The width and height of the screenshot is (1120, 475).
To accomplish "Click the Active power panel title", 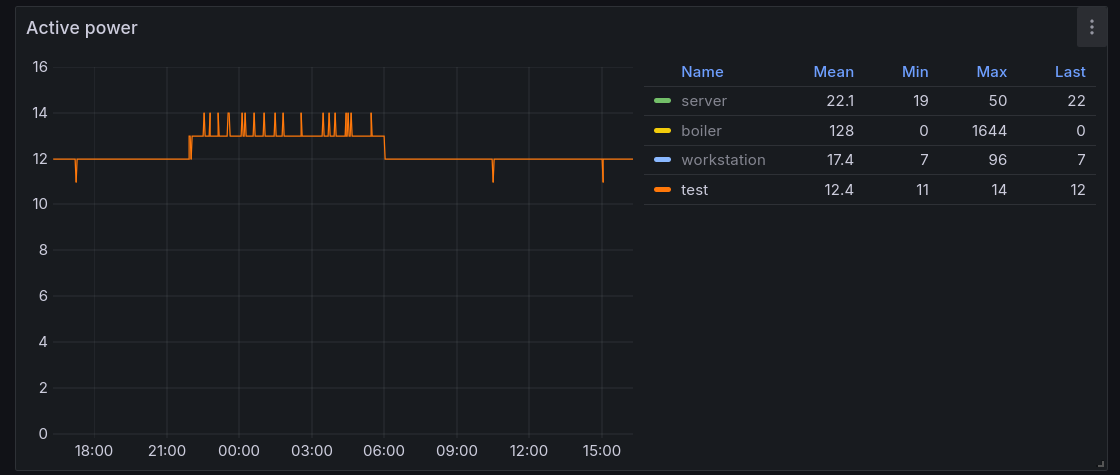I will [x=82, y=28].
